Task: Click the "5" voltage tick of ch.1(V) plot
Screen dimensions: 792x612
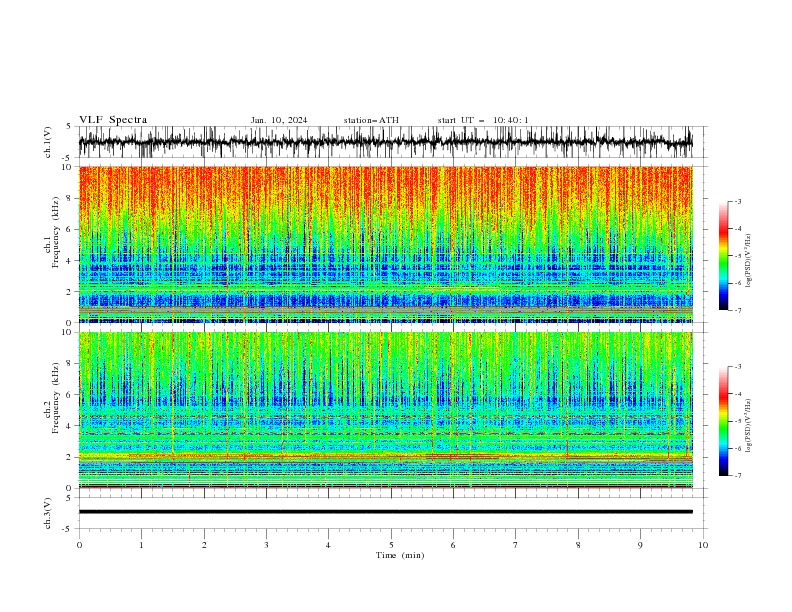Action: pos(69,127)
